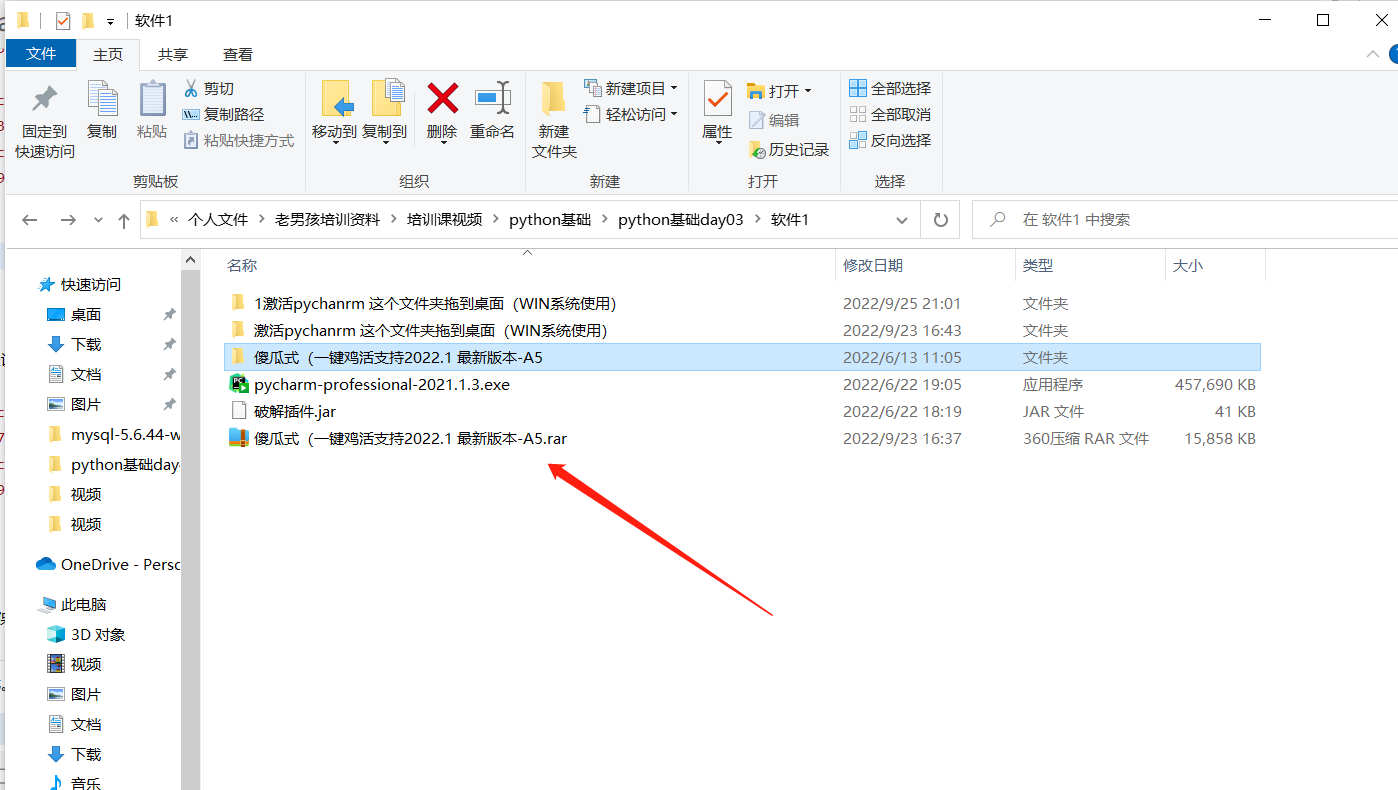Screen dimensions: 1398x790
Task: Open 图片 under Quick access
Action: (x=86, y=405)
